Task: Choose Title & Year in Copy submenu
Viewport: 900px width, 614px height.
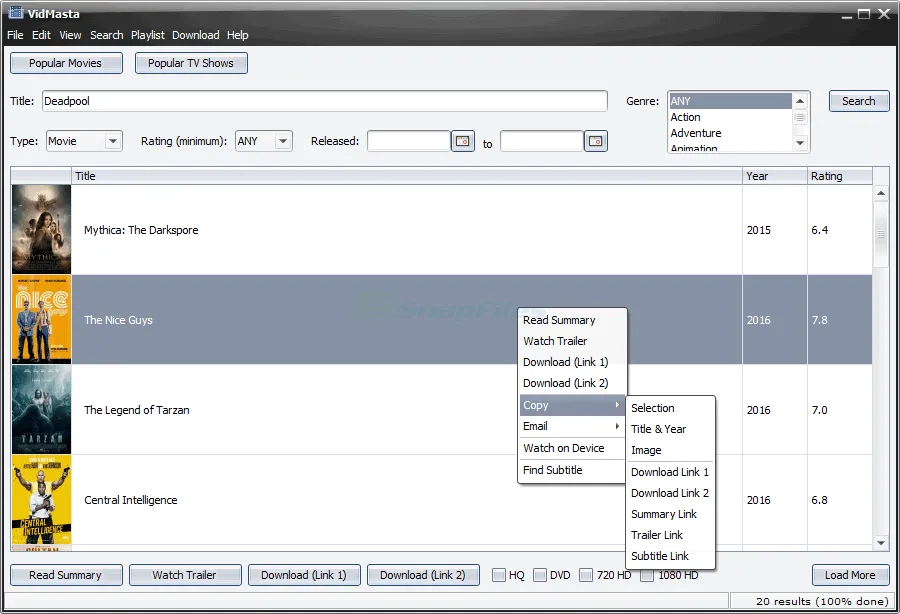Action: point(670,429)
